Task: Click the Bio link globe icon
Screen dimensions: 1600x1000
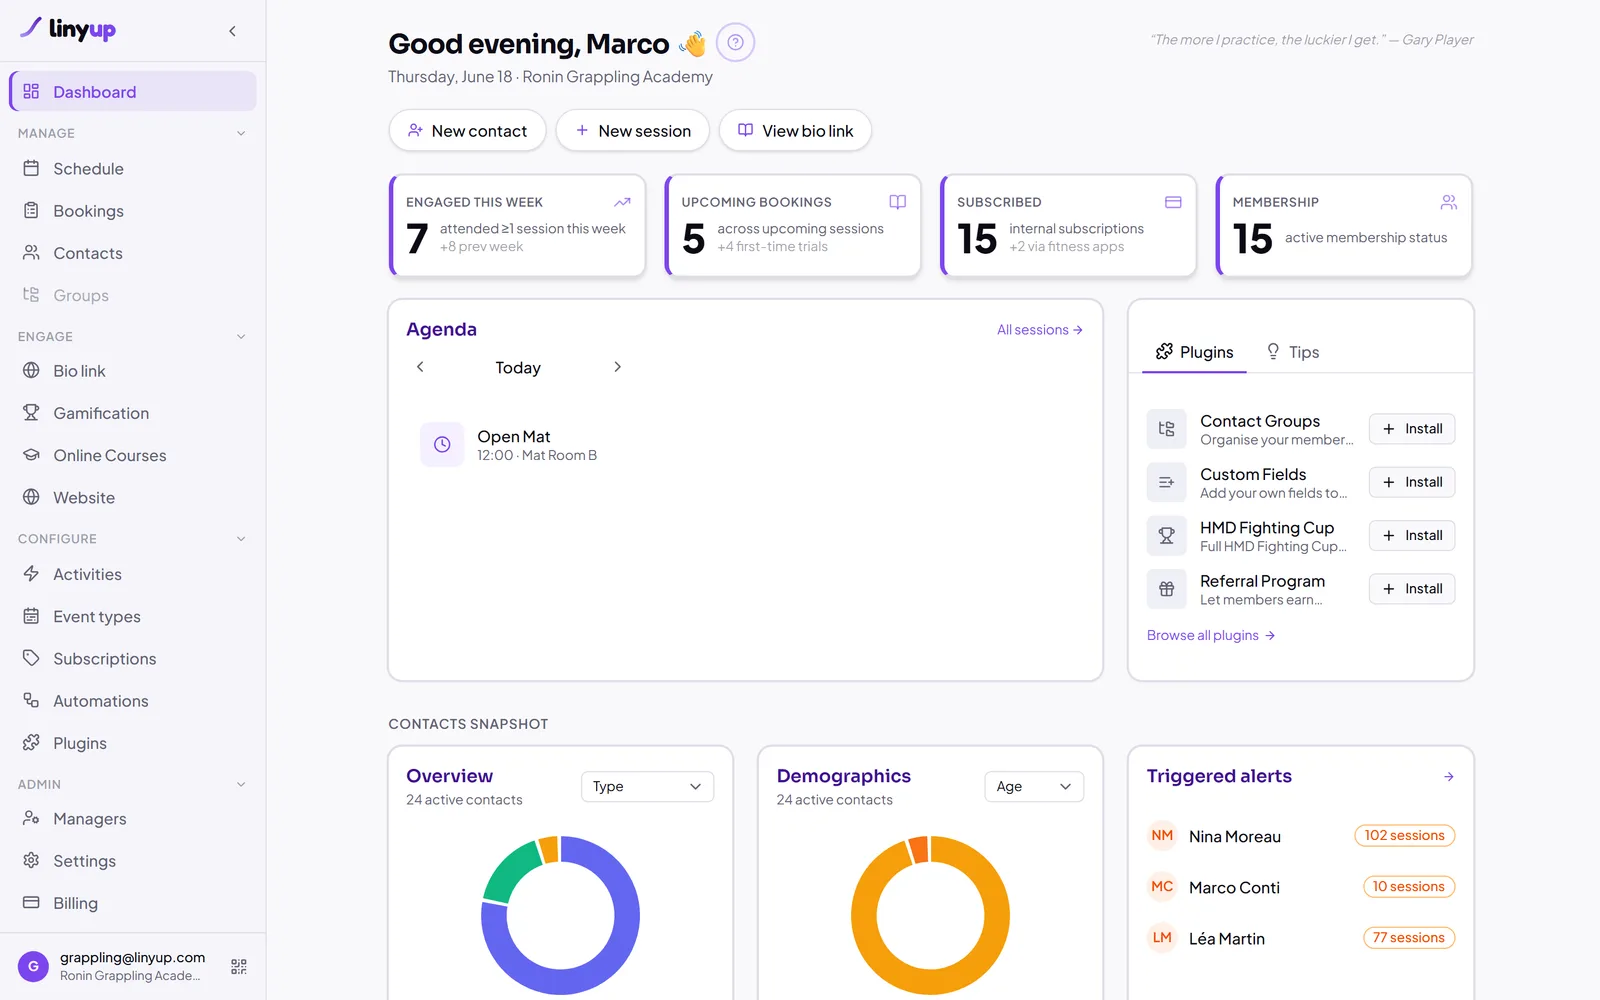Action: [x=31, y=370]
